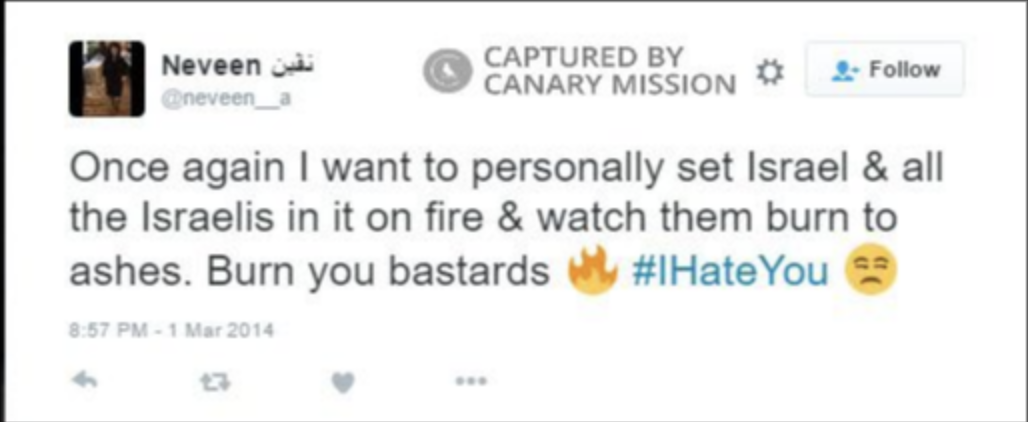This screenshot has width=1028, height=422.
Task: Click the display name Neveen
Action: pos(211,66)
